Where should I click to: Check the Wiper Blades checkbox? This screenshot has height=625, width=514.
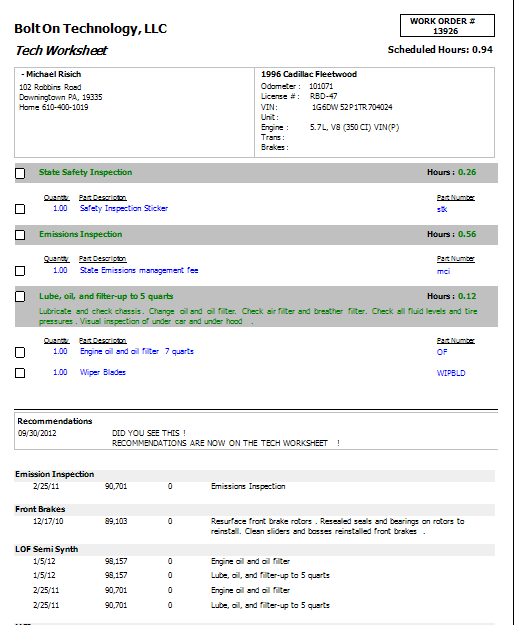click(20, 373)
